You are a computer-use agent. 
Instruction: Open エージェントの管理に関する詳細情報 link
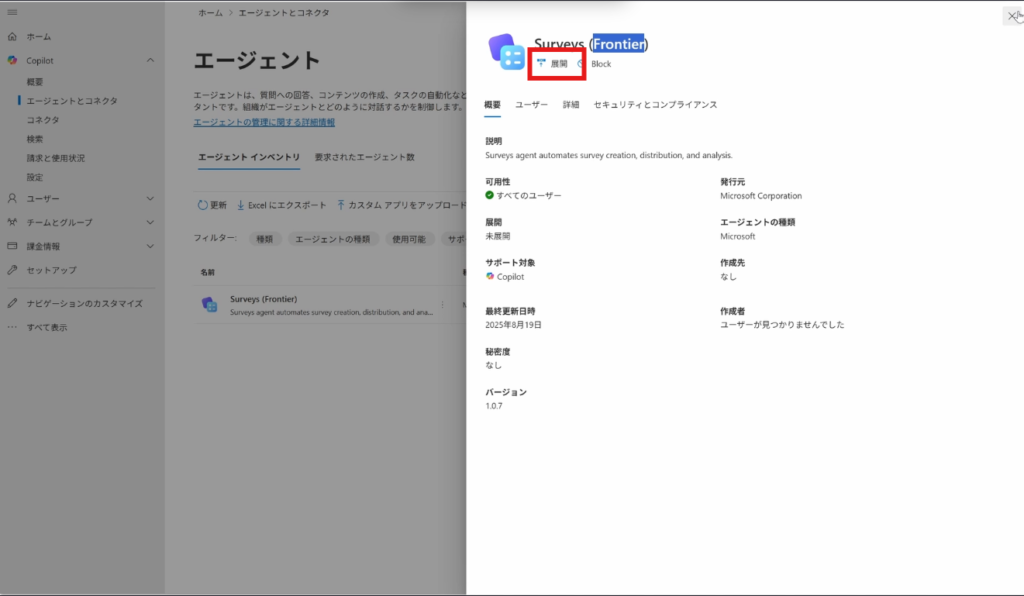(x=264, y=122)
